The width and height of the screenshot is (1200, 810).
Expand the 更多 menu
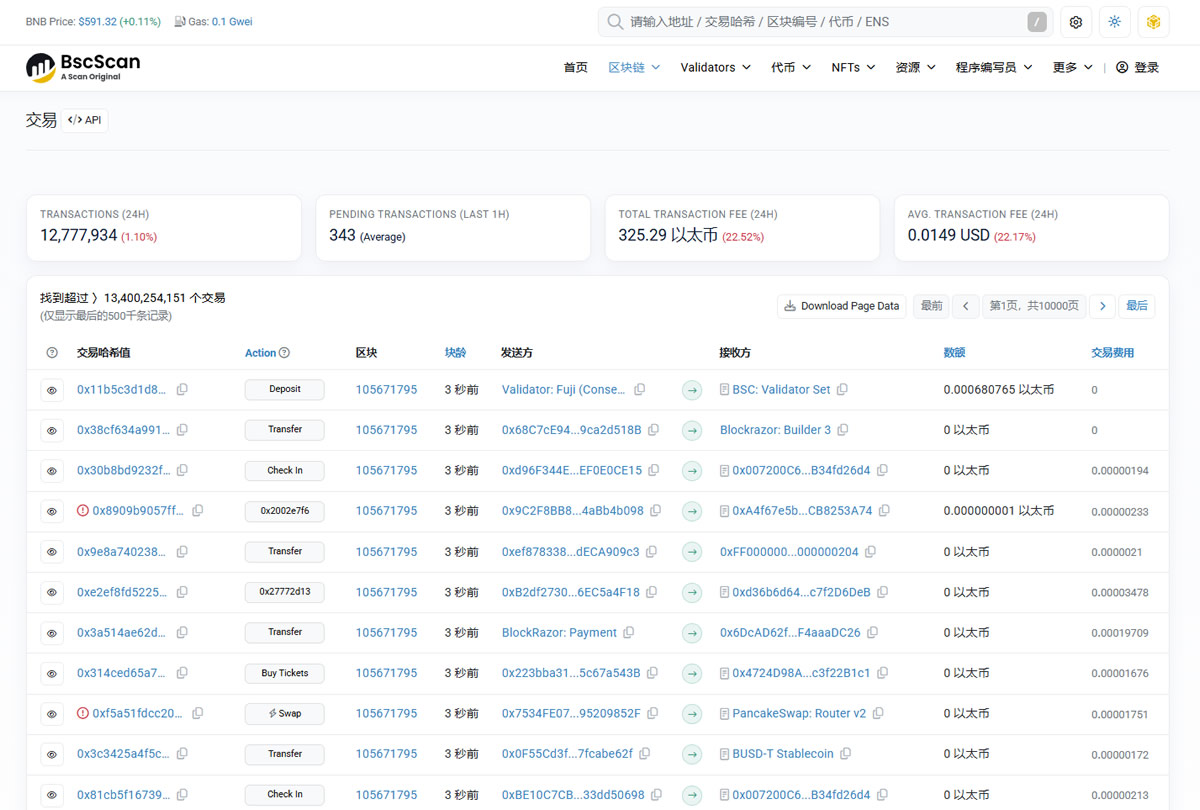(1073, 67)
